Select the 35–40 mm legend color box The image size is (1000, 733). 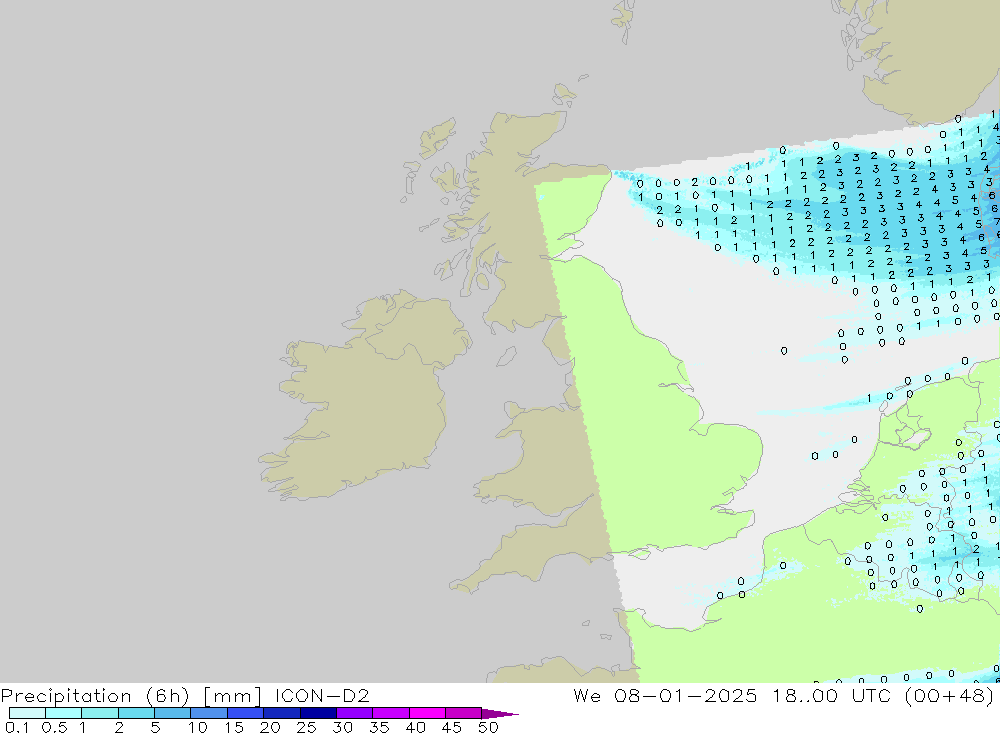(x=391, y=713)
